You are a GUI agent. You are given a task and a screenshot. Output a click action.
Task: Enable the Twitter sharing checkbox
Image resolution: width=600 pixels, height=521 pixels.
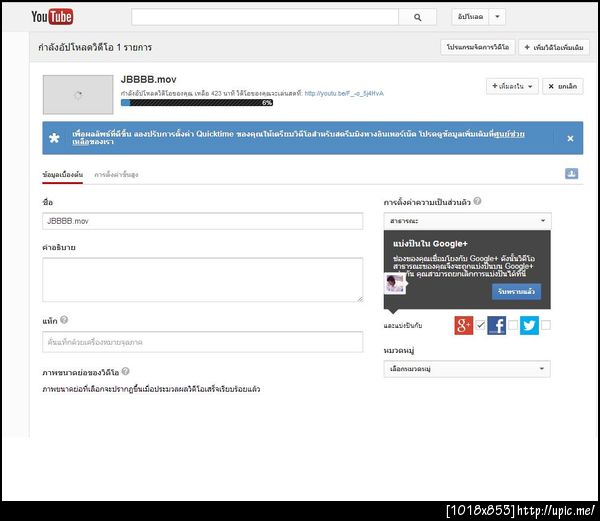click(x=546, y=325)
